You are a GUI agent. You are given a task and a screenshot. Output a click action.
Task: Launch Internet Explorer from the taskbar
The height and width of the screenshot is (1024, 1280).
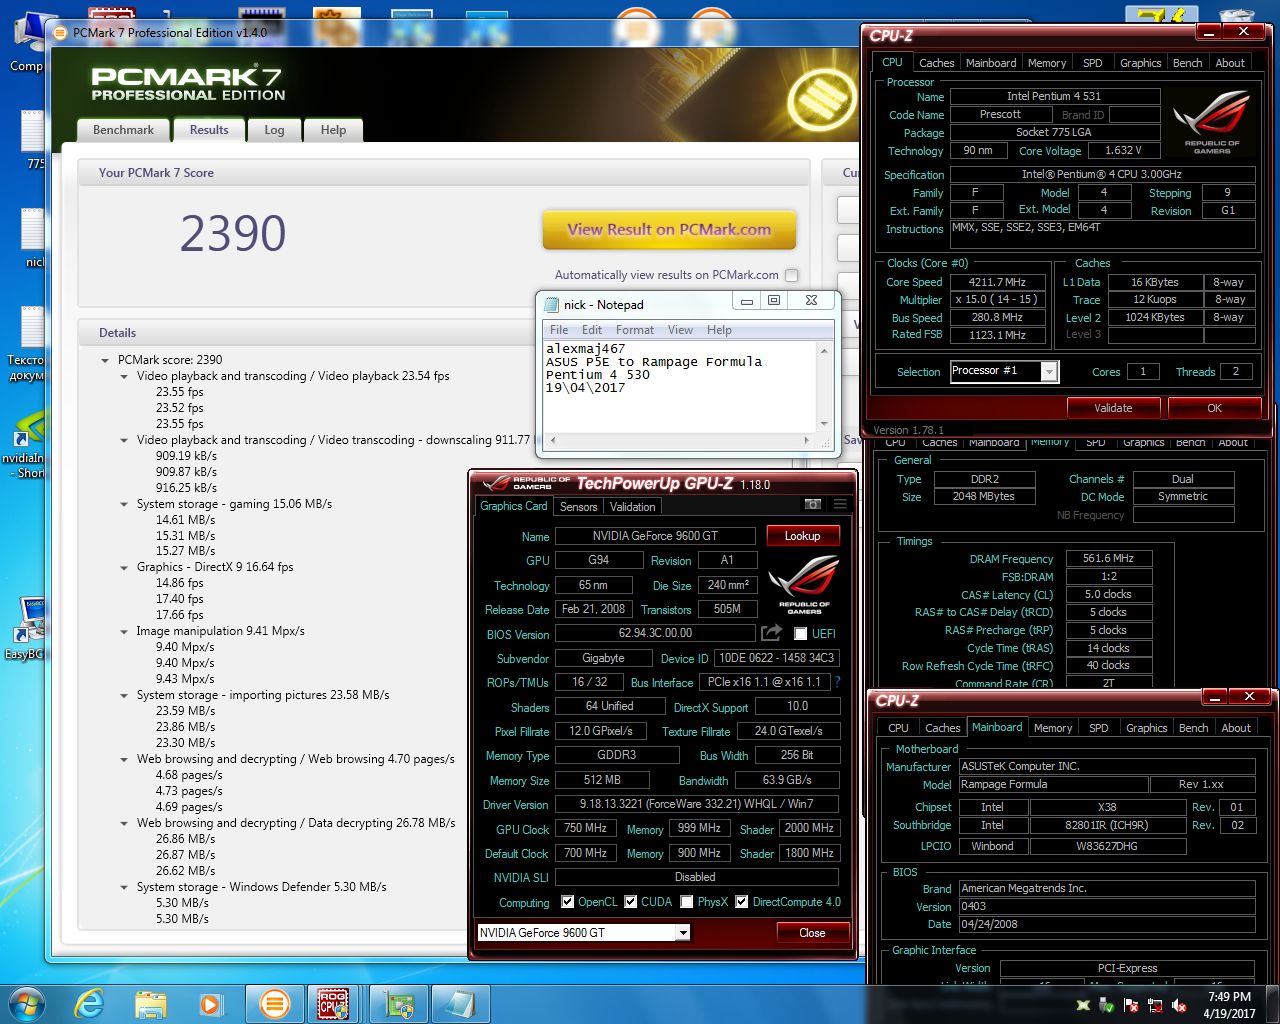pos(90,1004)
